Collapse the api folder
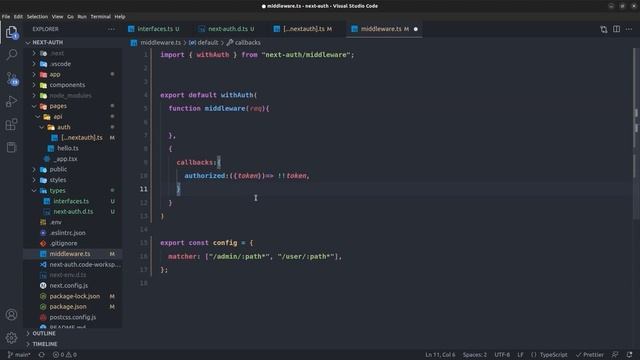This screenshot has height=360, width=640. click(x=58, y=116)
